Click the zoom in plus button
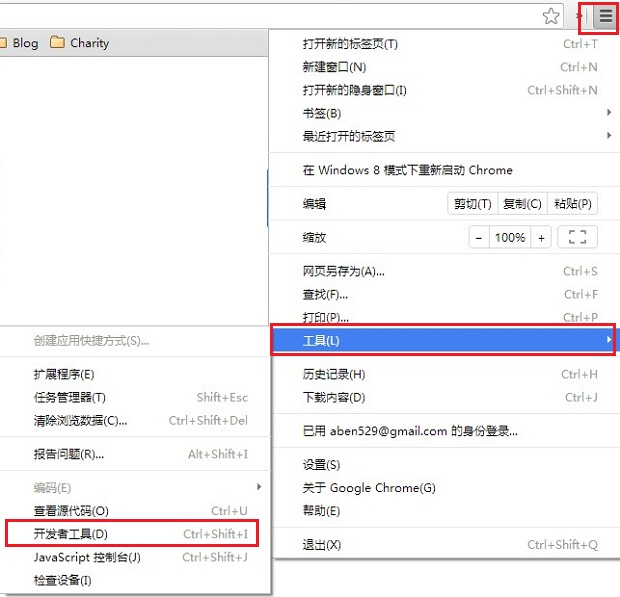 tap(541, 238)
